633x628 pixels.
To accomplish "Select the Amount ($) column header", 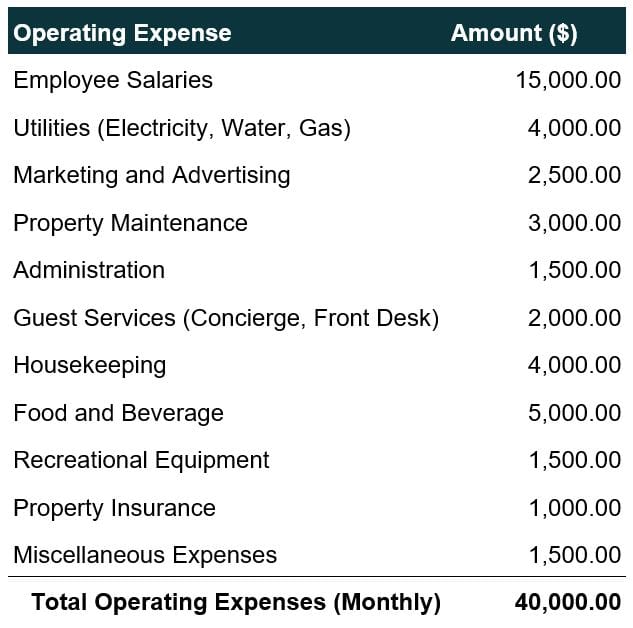I will coord(514,33).
